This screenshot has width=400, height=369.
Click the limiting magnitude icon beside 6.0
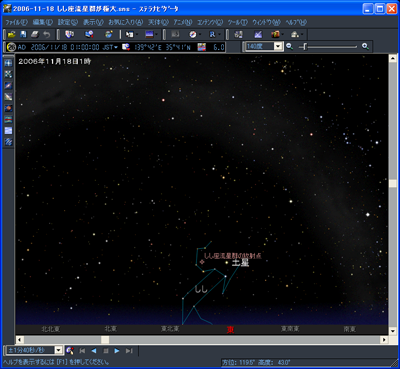(202, 47)
